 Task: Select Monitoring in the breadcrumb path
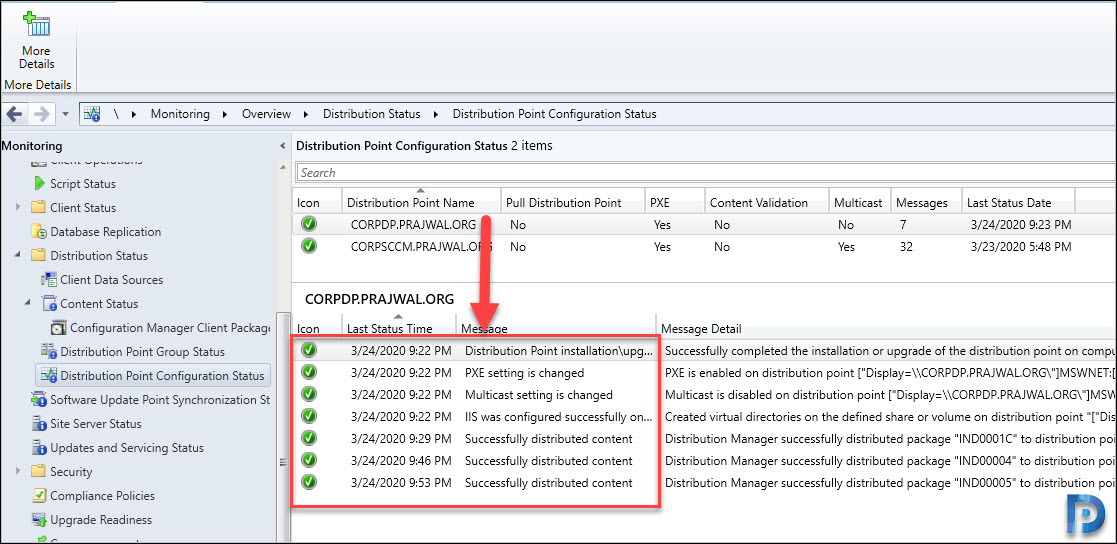point(180,114)
